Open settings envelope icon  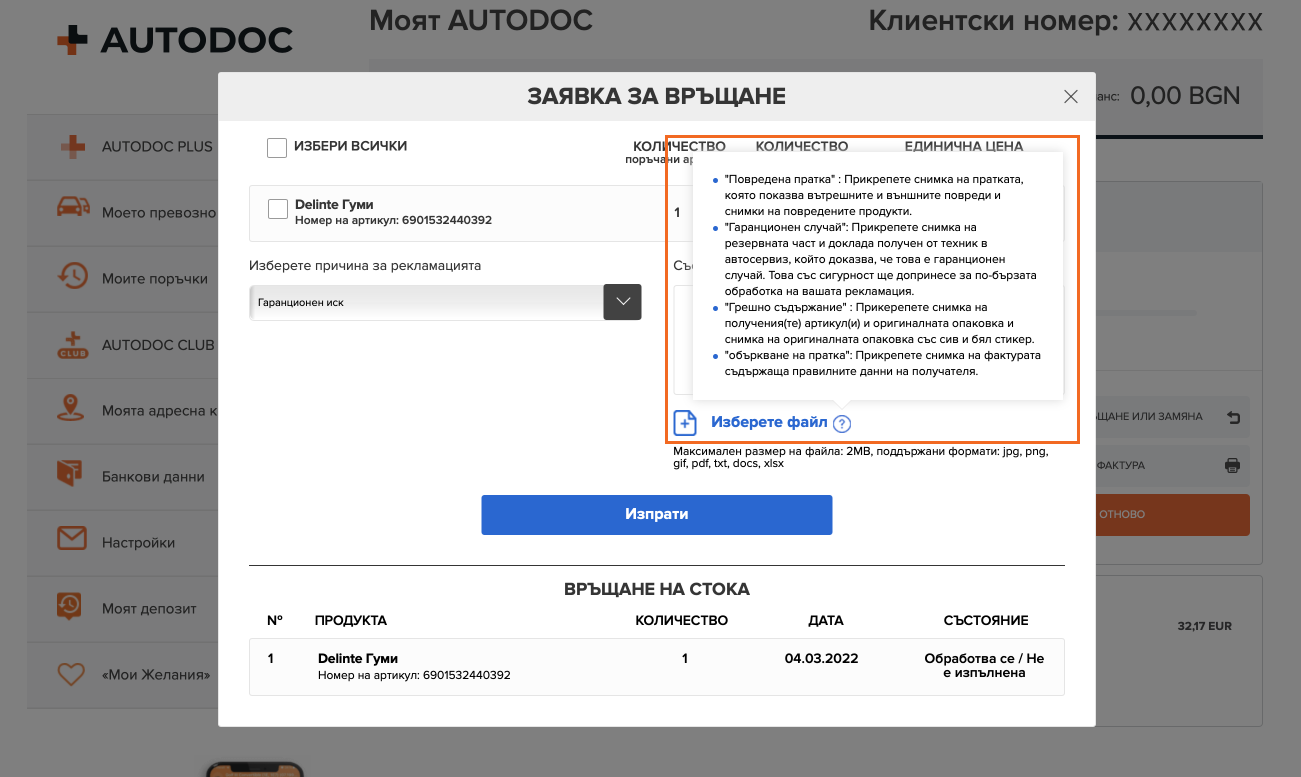(x=71, y=541)
